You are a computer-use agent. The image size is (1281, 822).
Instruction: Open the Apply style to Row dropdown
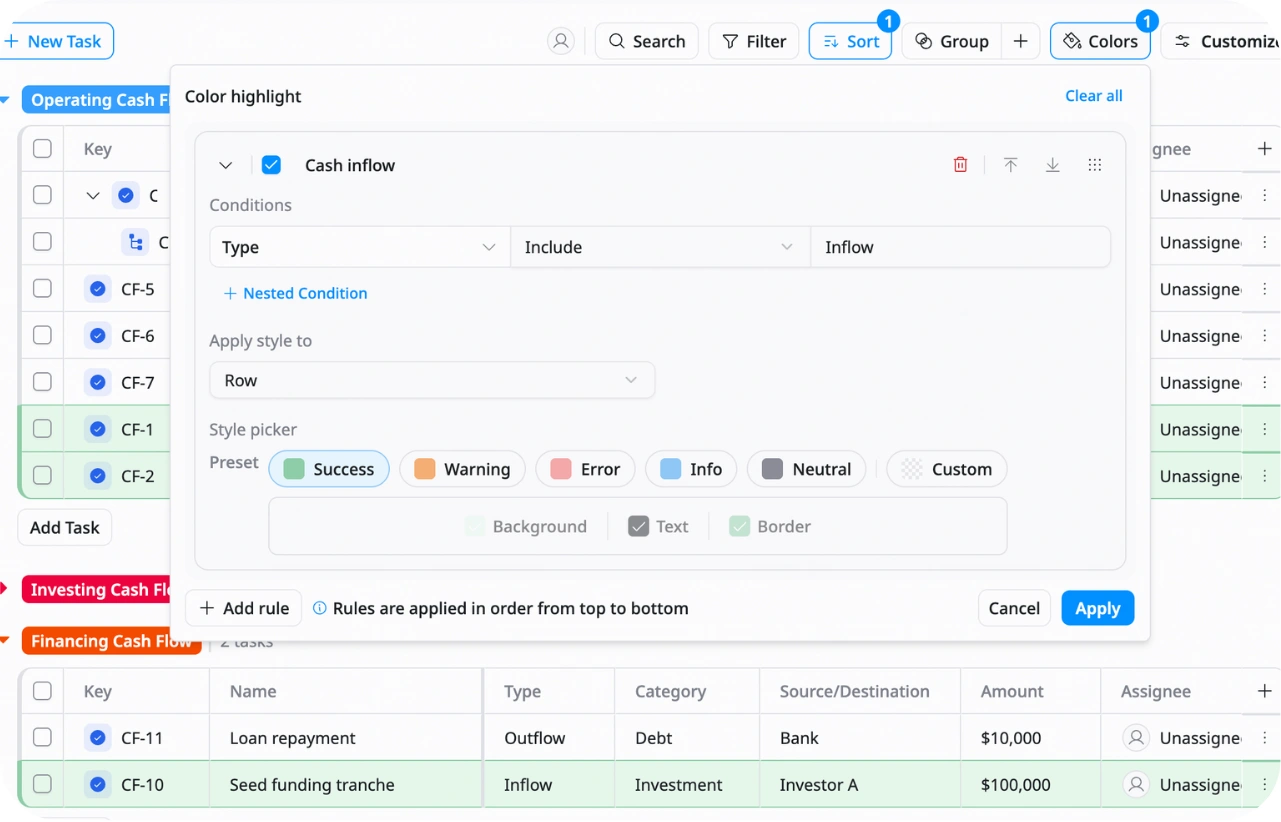pyautogui.click(x=432, y=380)
